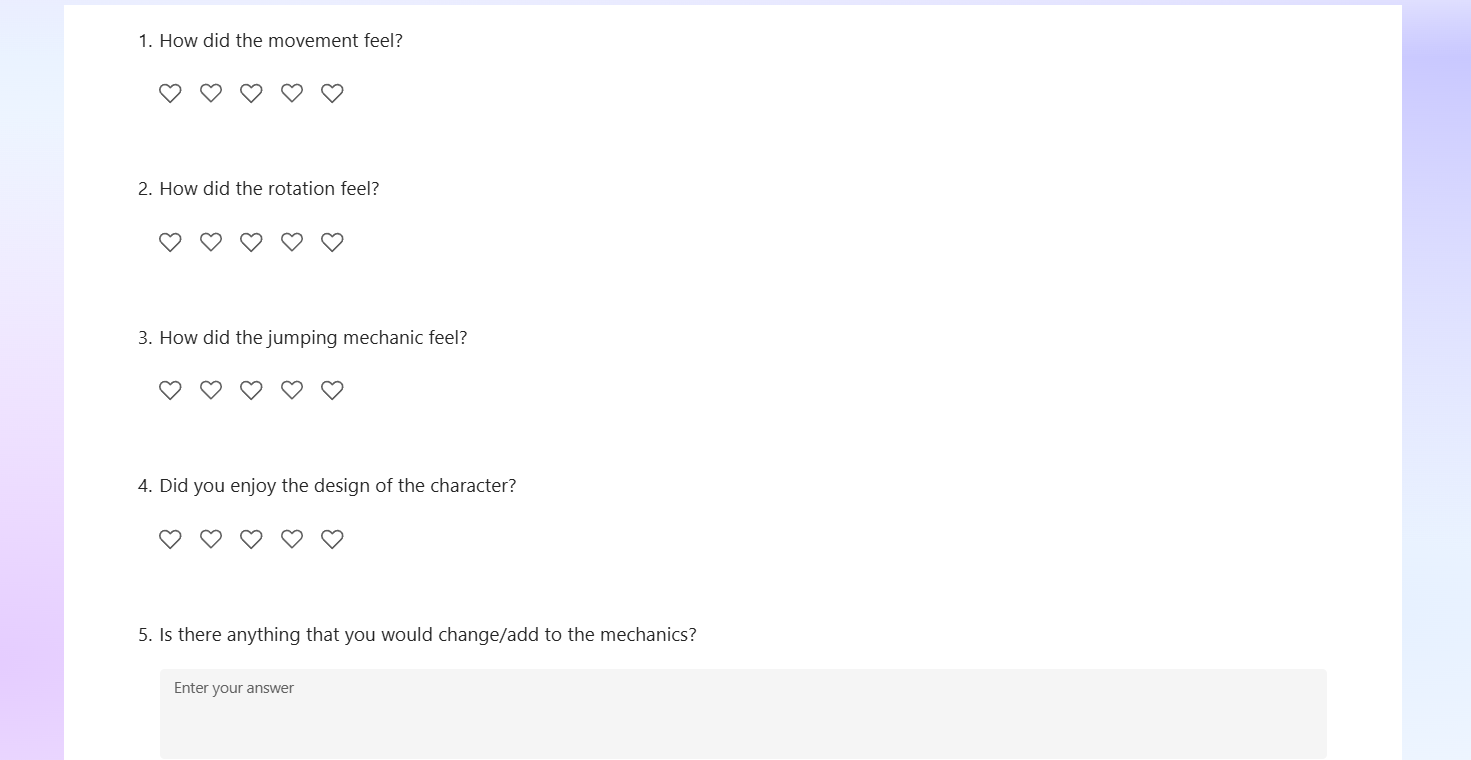The width and height of the screenshot is (1471, 760).
Task: Rate rotation feel with the first heart
Action: pyautogui.click(x=170, y=242)
